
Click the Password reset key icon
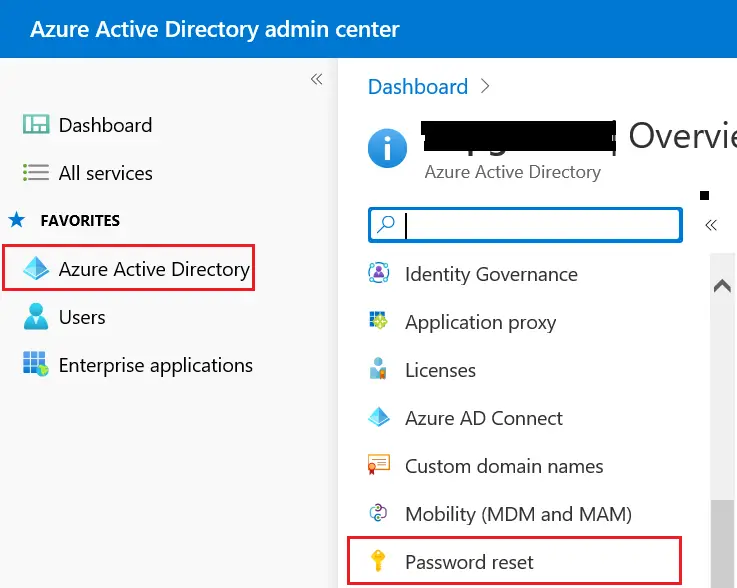(x=378, y=561)
